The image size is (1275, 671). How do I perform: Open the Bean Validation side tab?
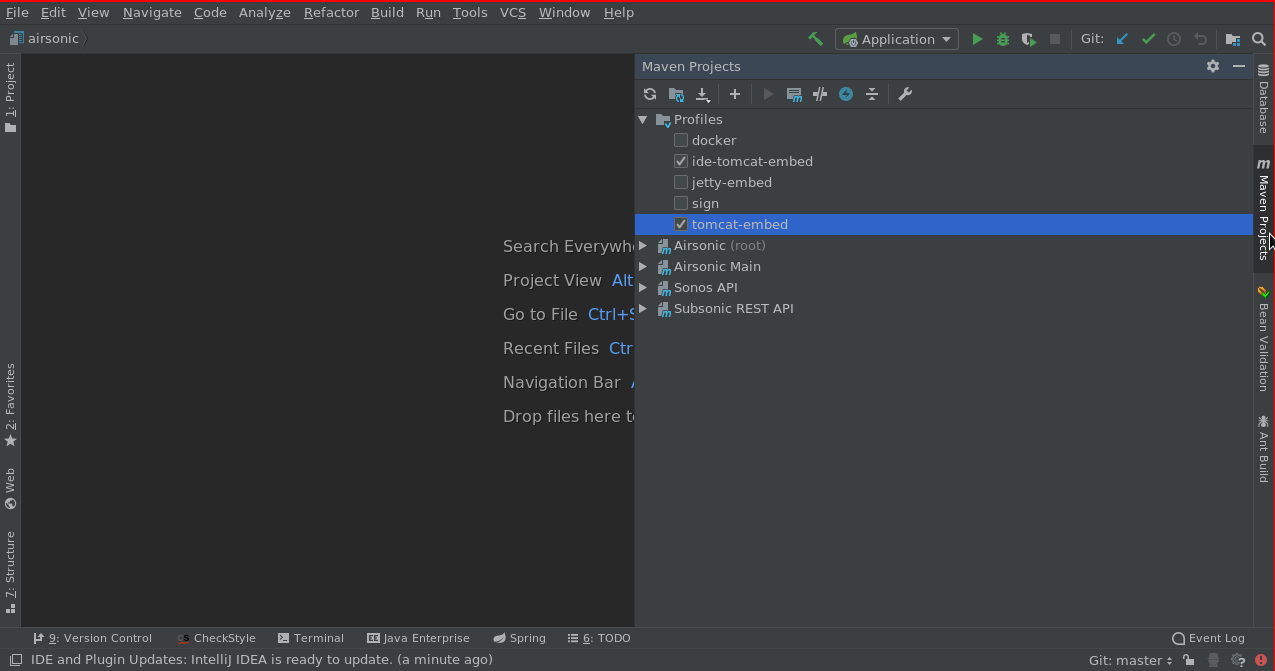1264,339
